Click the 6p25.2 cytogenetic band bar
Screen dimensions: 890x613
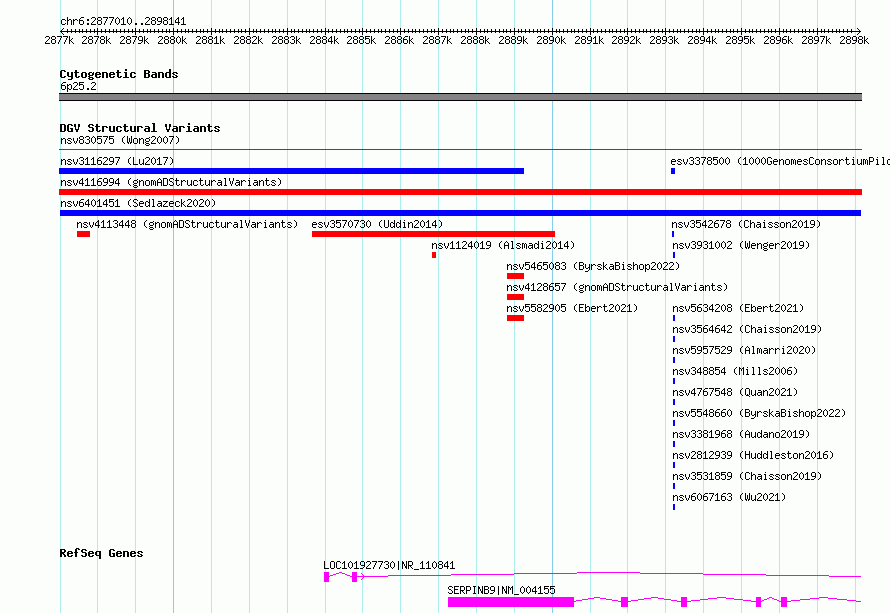click(x=460, y=97)
